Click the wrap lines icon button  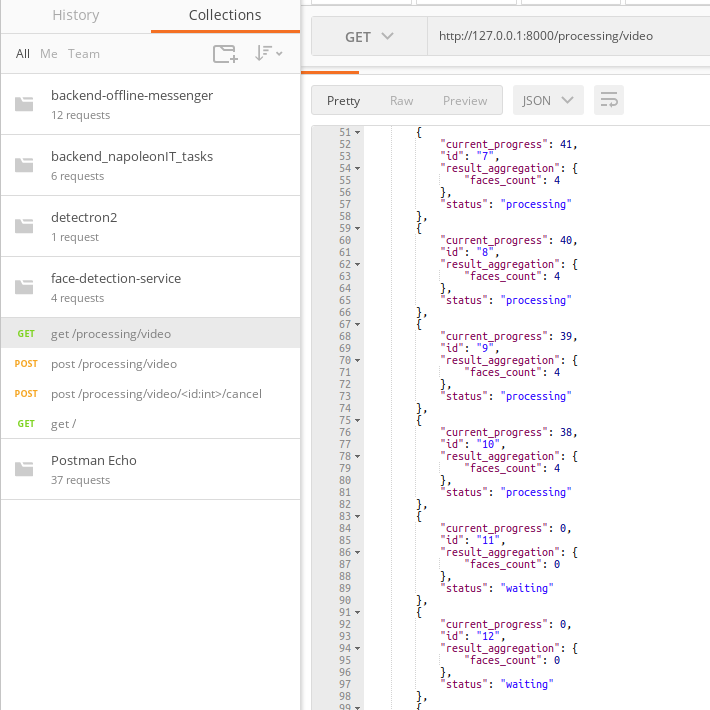click(x=609, y=100)
